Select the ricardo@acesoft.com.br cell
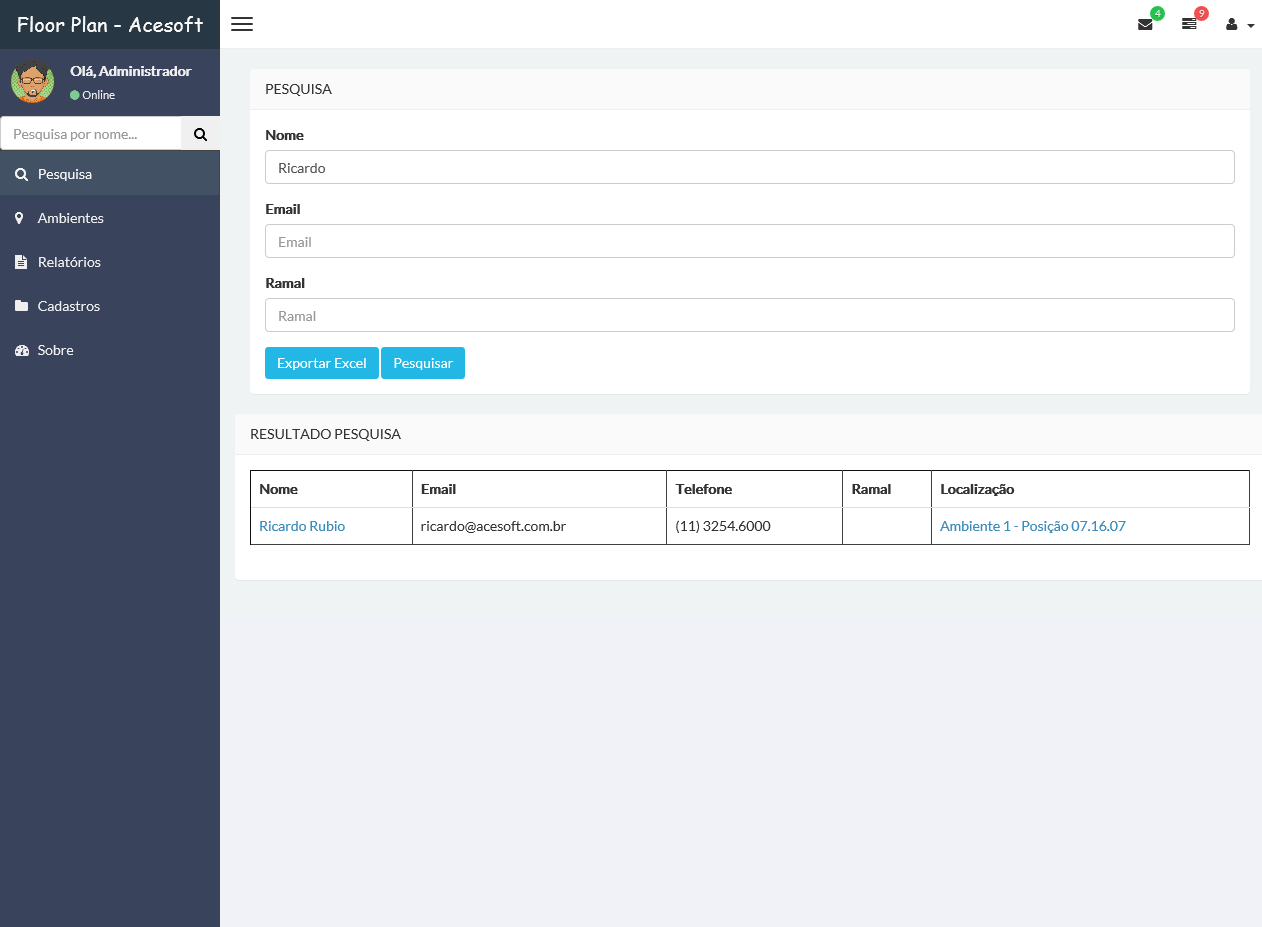 pos(539,526)
